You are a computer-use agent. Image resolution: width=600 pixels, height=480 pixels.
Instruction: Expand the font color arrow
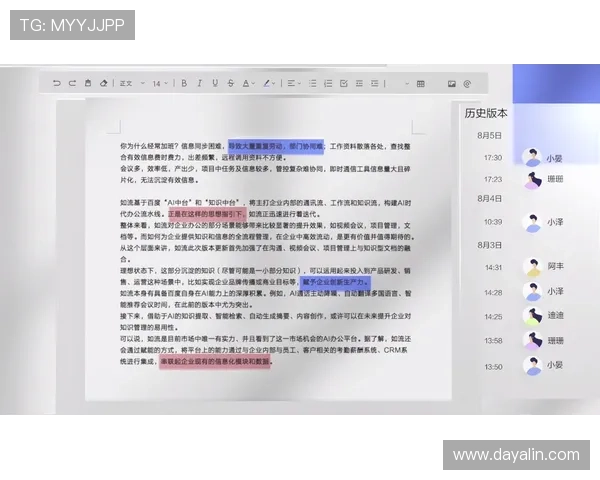253,83
